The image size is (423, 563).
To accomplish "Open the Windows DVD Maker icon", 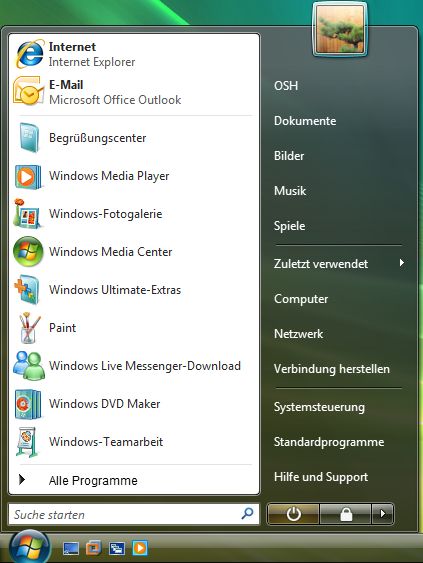I will 28,404.
